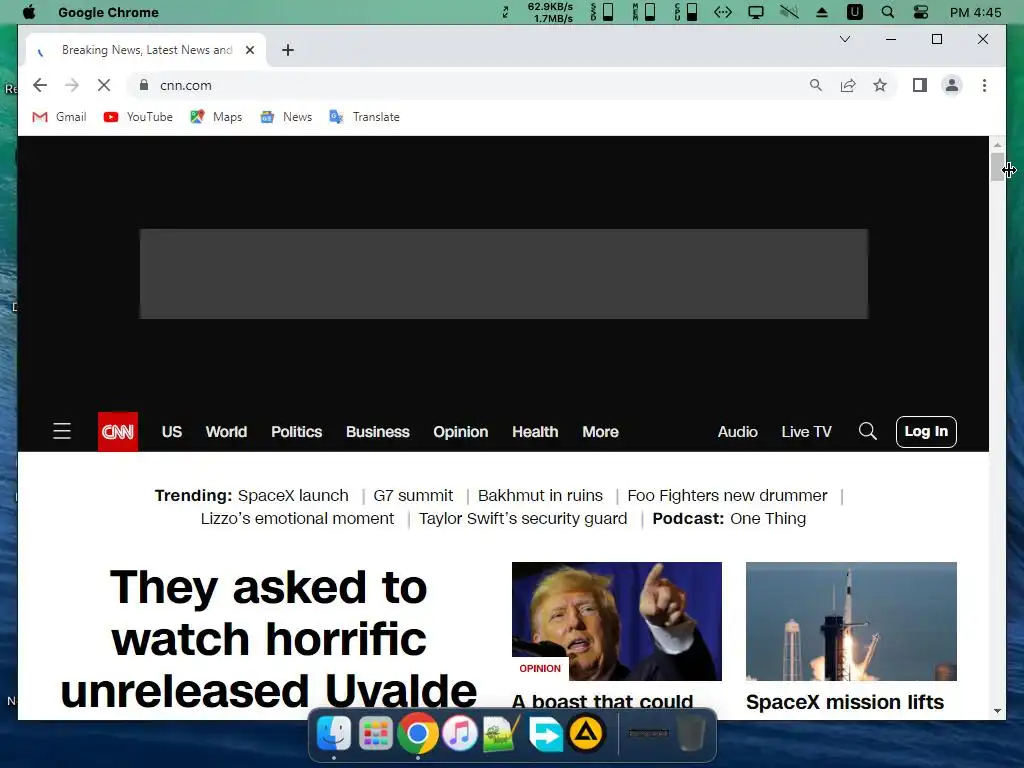
Task: Click the zoom magnifier in the address bar
Action: (x=816, y=85)
